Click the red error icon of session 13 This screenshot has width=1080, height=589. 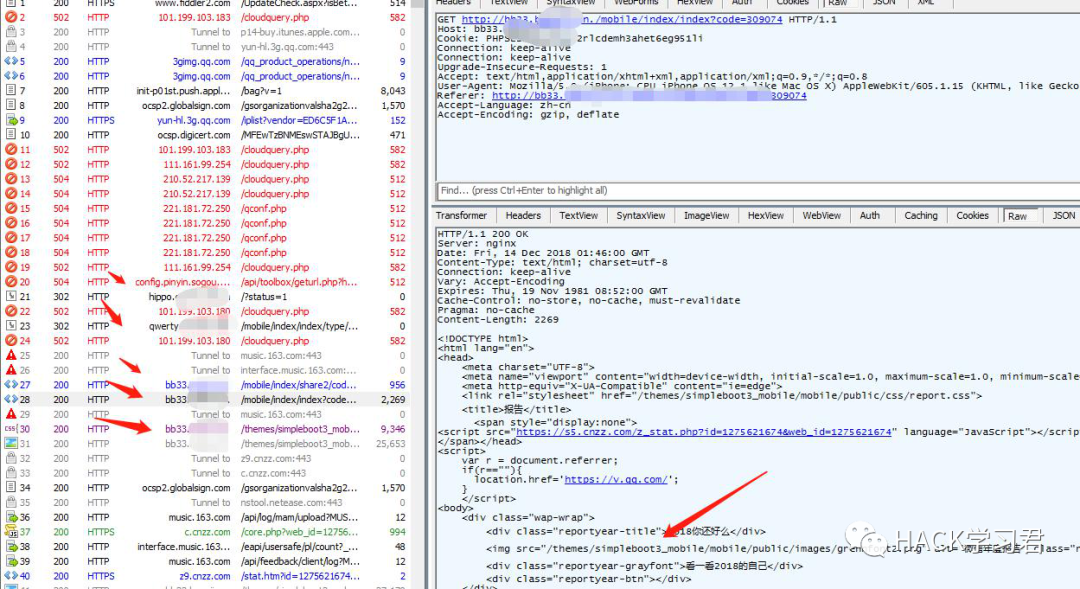tap(11, 179)
